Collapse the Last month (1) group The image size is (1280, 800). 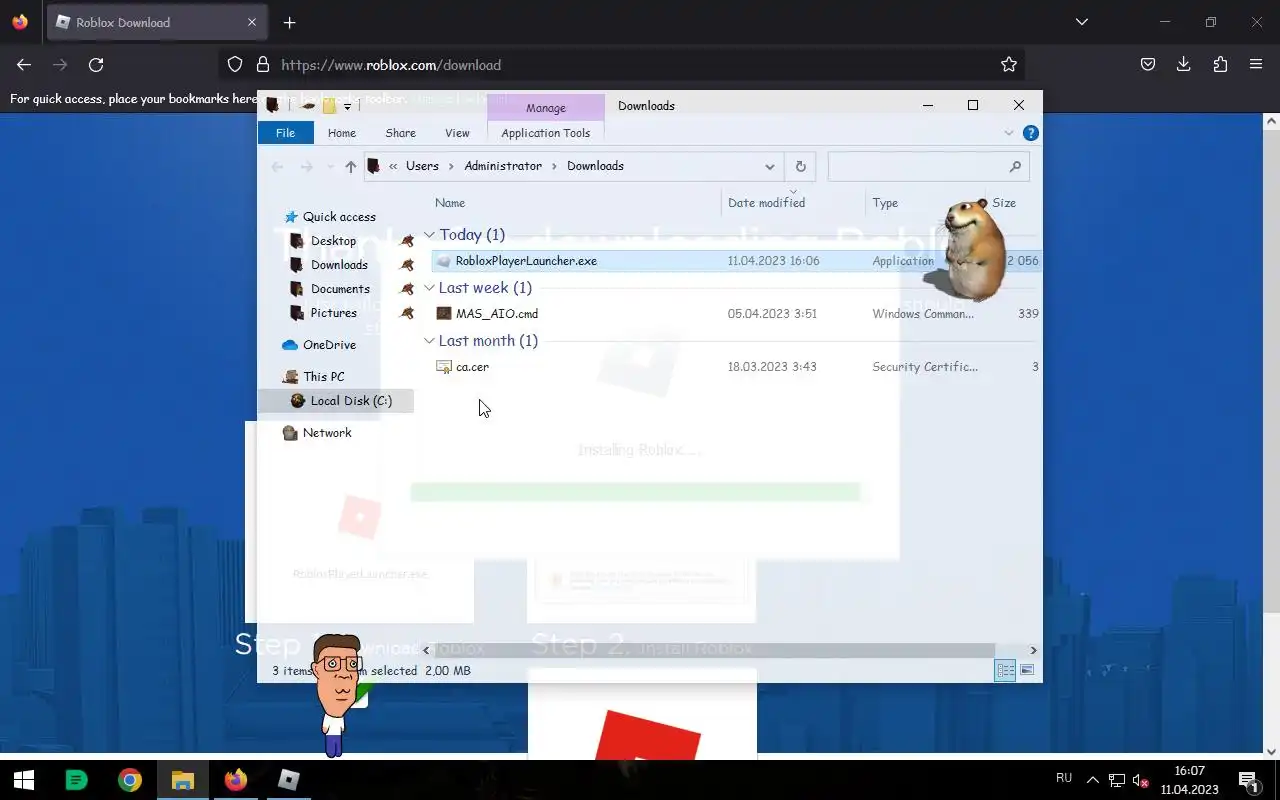point(429,341)
